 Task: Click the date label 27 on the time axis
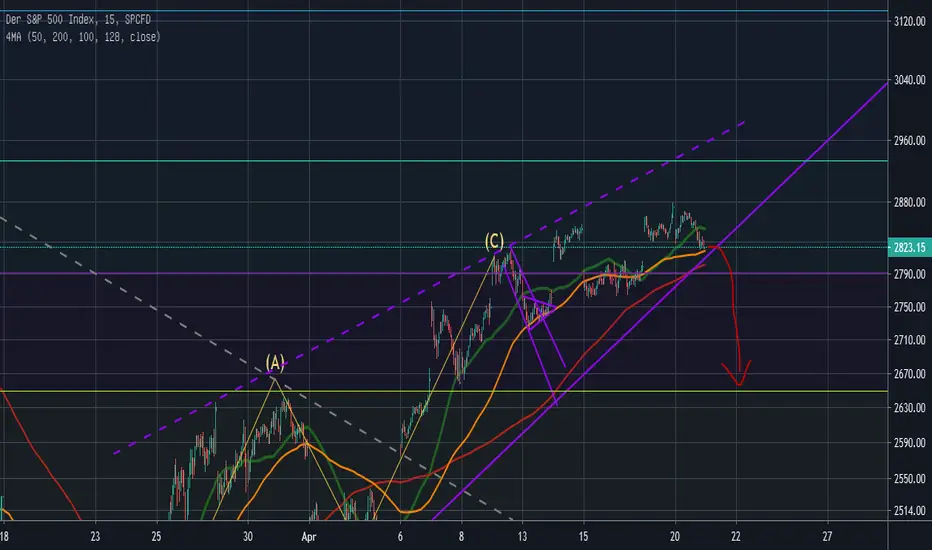pyautogui.click(x=827, y=536)
